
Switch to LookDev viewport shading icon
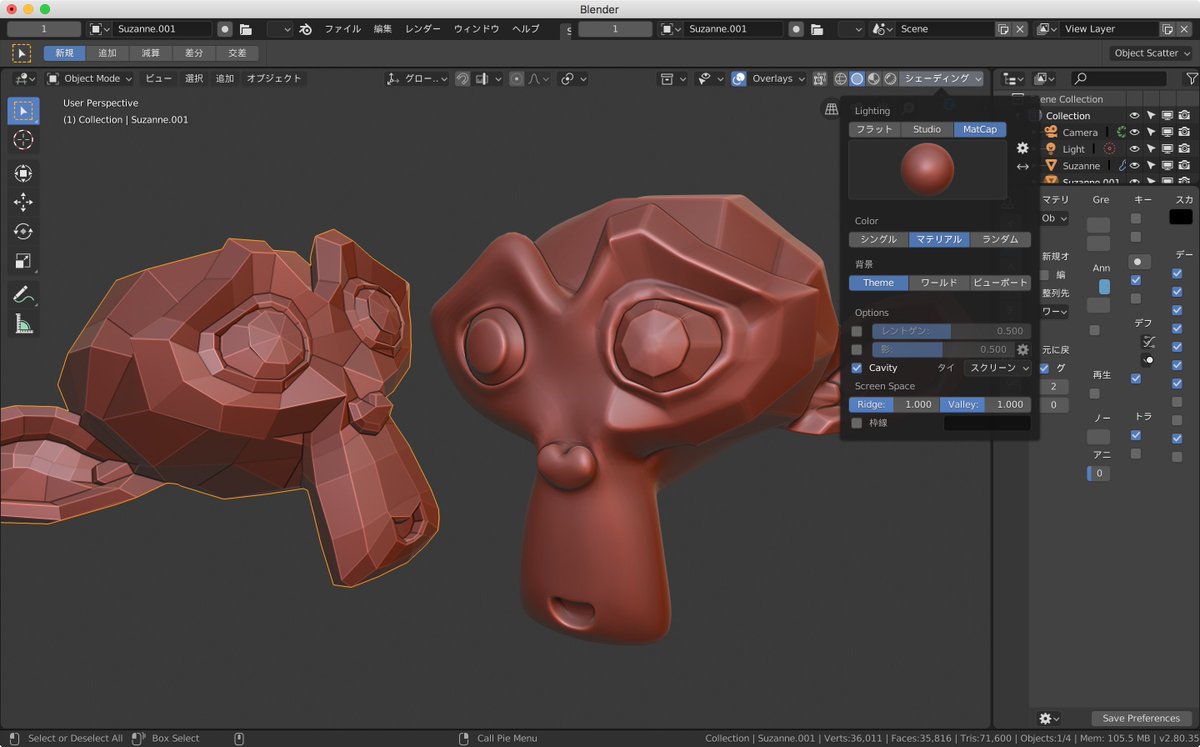[874, 78]
